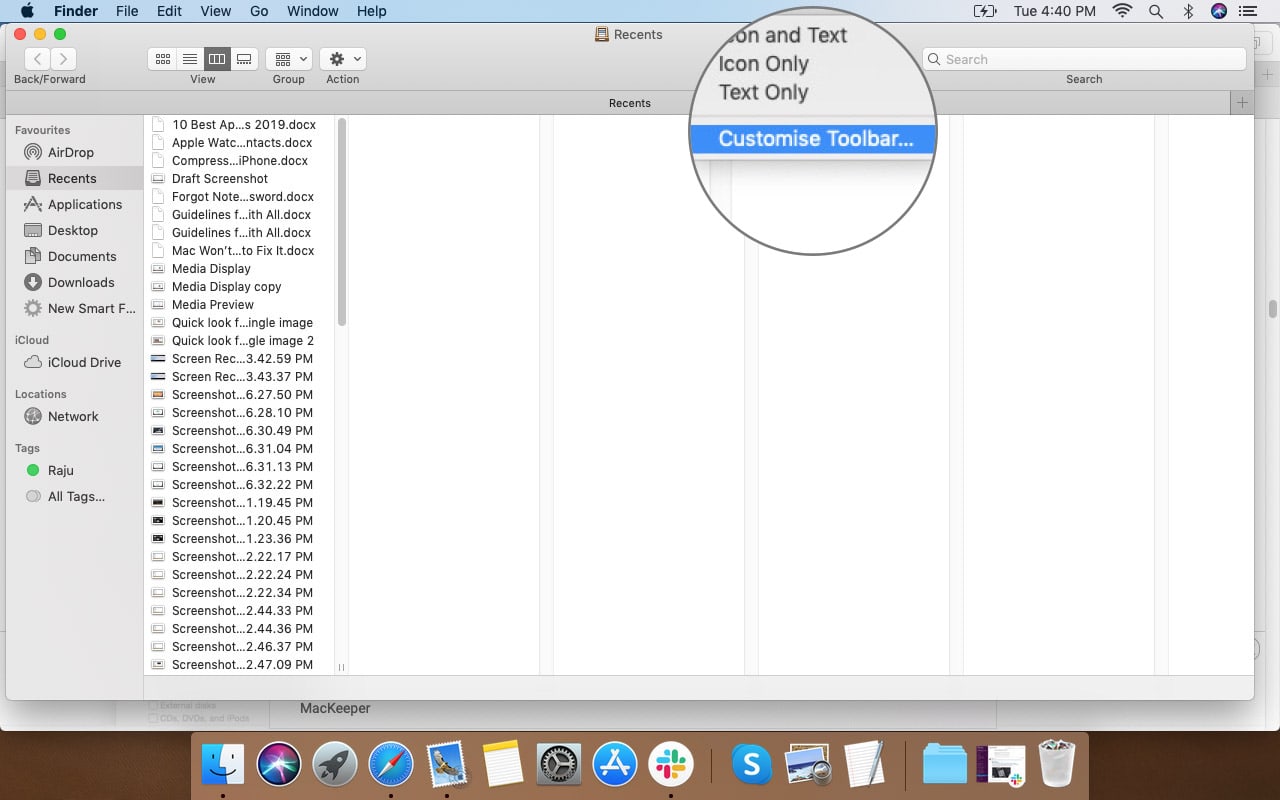Image resolution: width=1280 pixels, height=800 pixels.
Task: Choose Customise Toolbar from the menu
Action: click(x=812, y=138)
